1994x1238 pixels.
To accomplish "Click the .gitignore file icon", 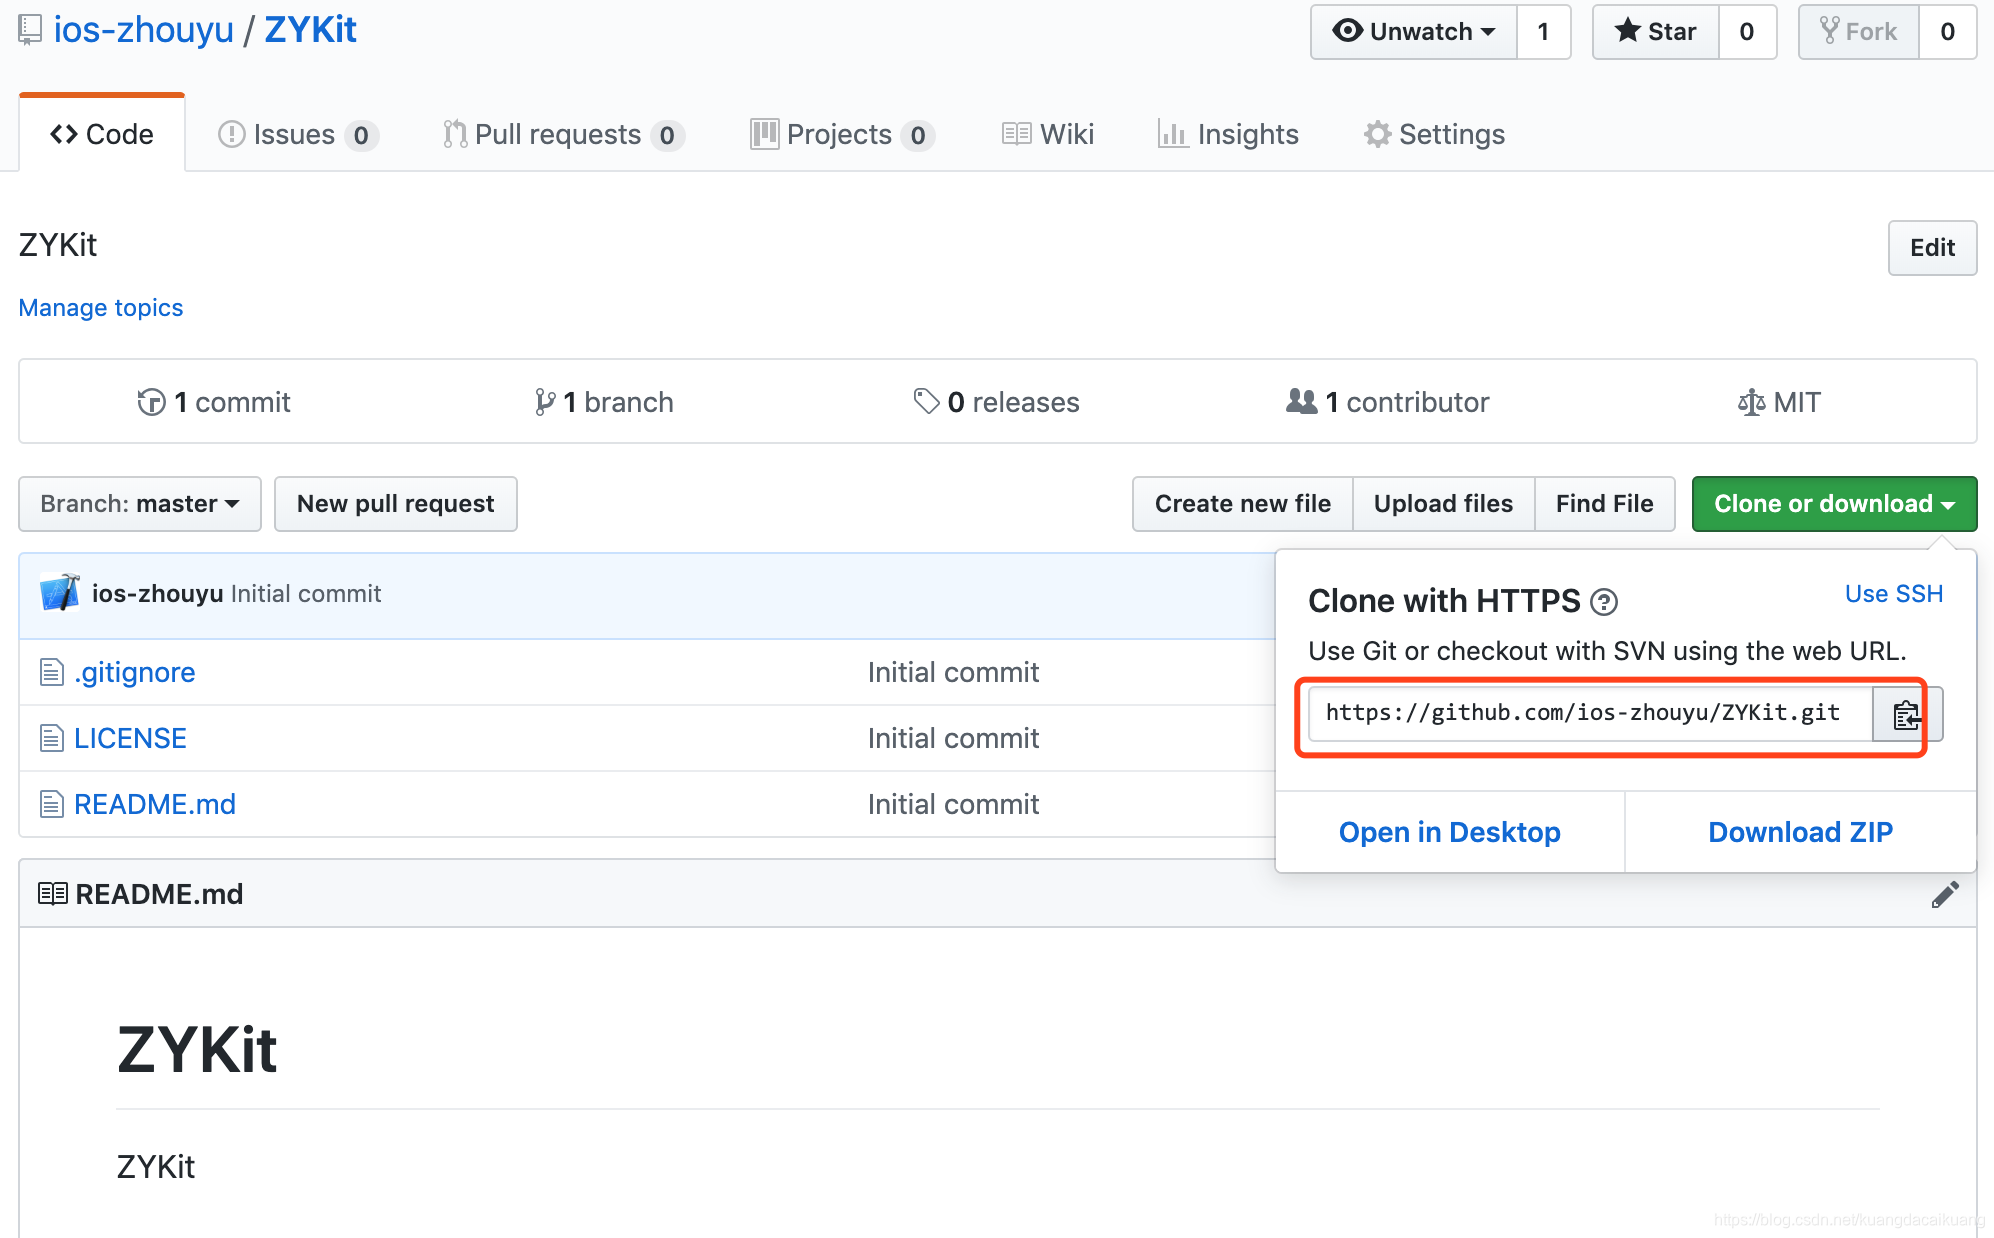I will click(51, 672).
